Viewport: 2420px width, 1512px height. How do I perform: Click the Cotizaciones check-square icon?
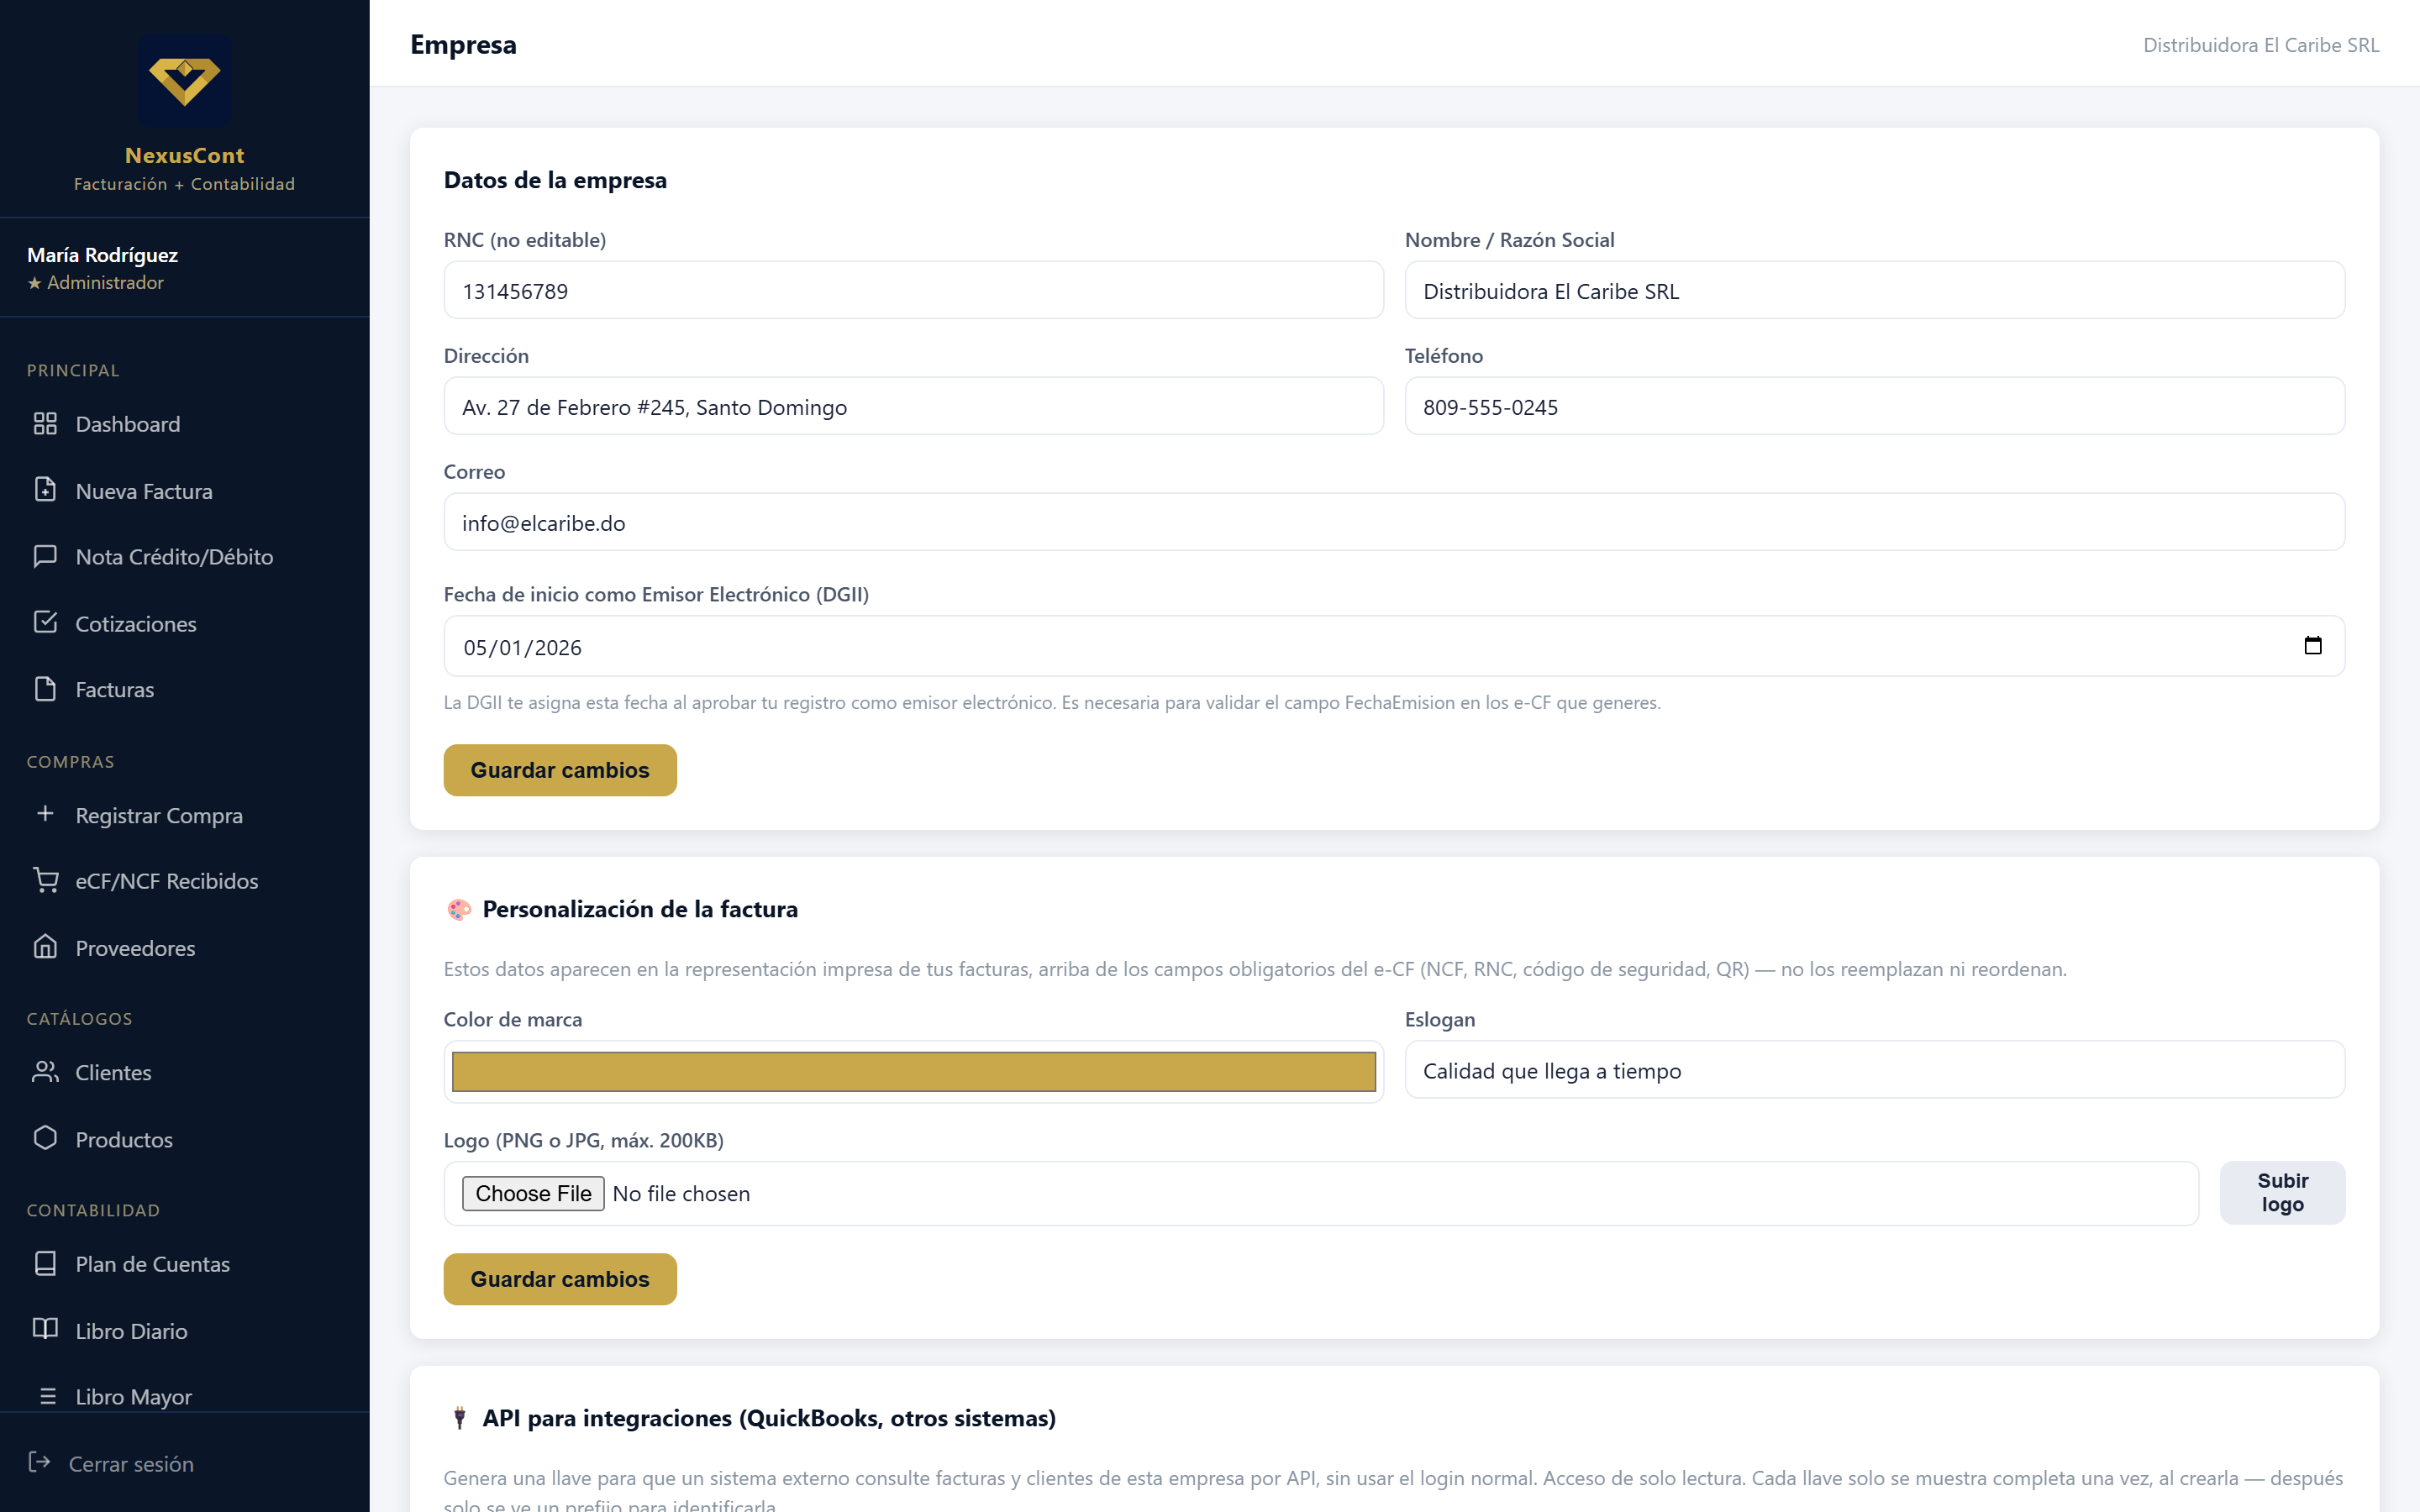45,622
